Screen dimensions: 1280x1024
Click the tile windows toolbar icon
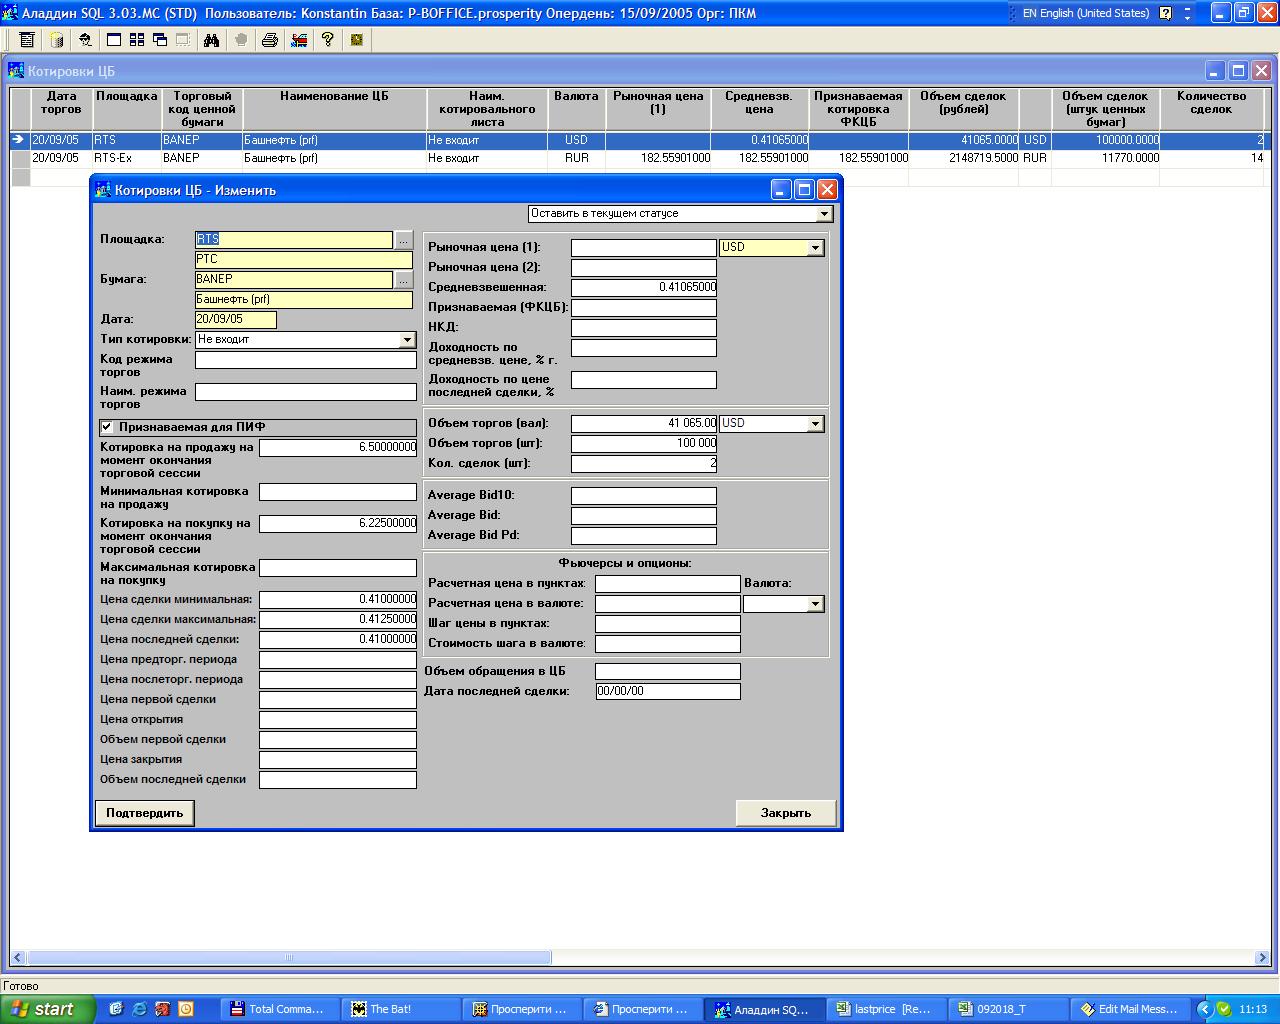click(136, 40)
